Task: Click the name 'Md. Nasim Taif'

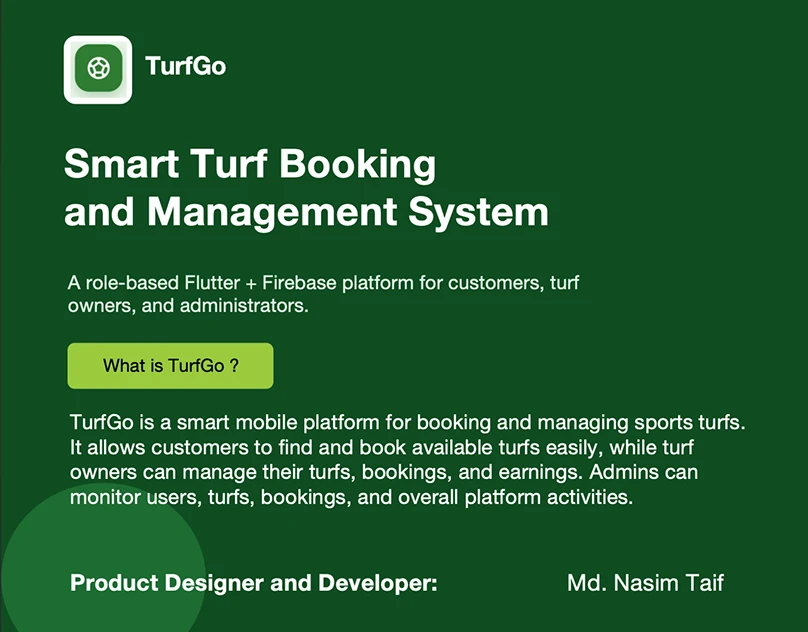Action: 645,583
